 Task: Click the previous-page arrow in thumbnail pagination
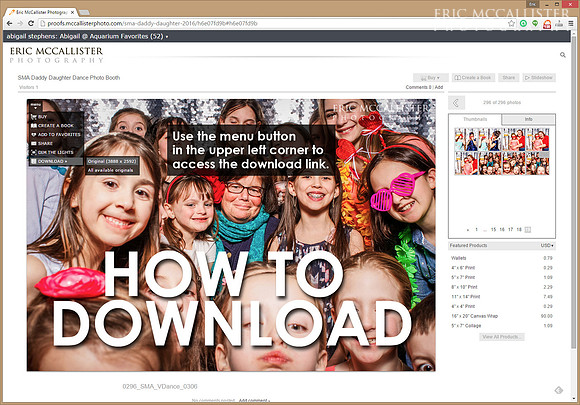tap(468, 230)
